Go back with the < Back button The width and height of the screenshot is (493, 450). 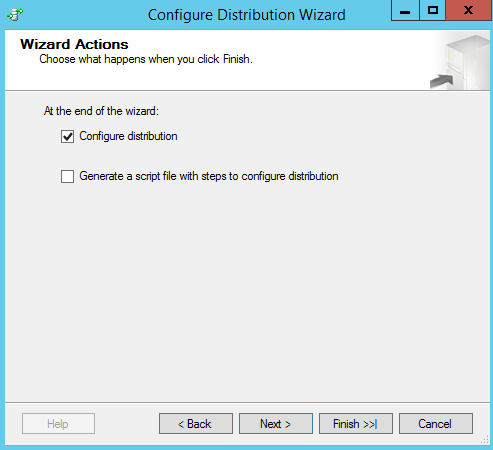(196, 424)
